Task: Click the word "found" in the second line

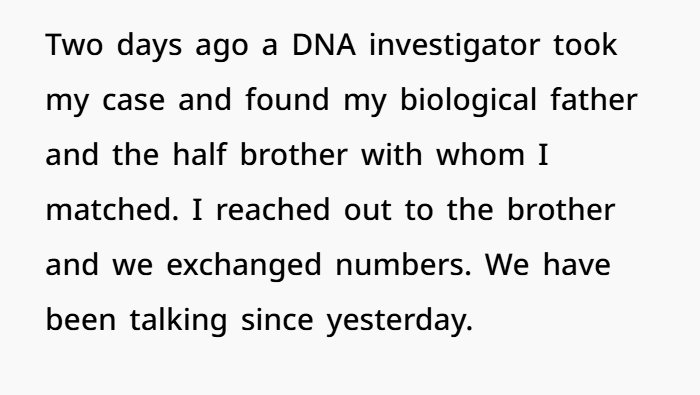Action: (288, 100)
